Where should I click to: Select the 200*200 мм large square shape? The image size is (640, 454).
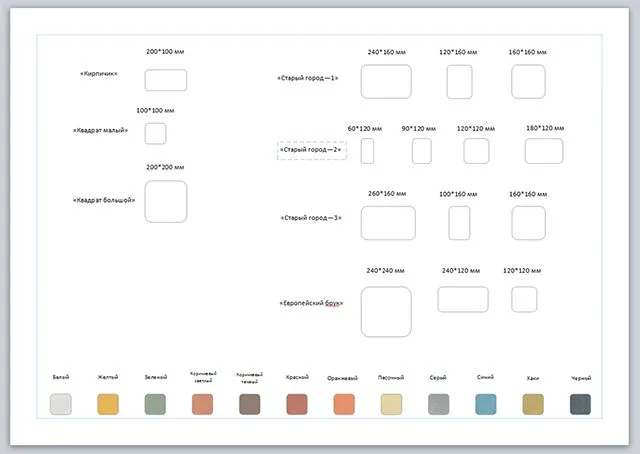click(166, 202)
